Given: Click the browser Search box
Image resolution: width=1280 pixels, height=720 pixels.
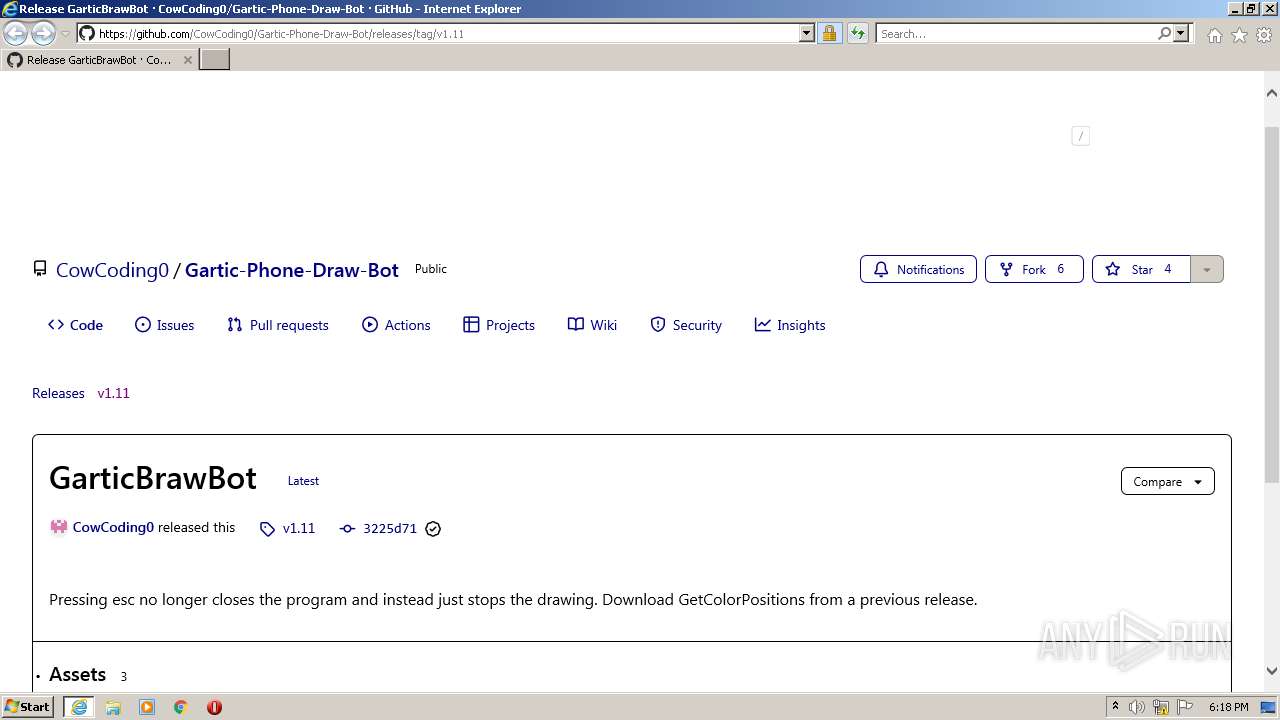Looking at the screenshot, I should (1016, 33).
